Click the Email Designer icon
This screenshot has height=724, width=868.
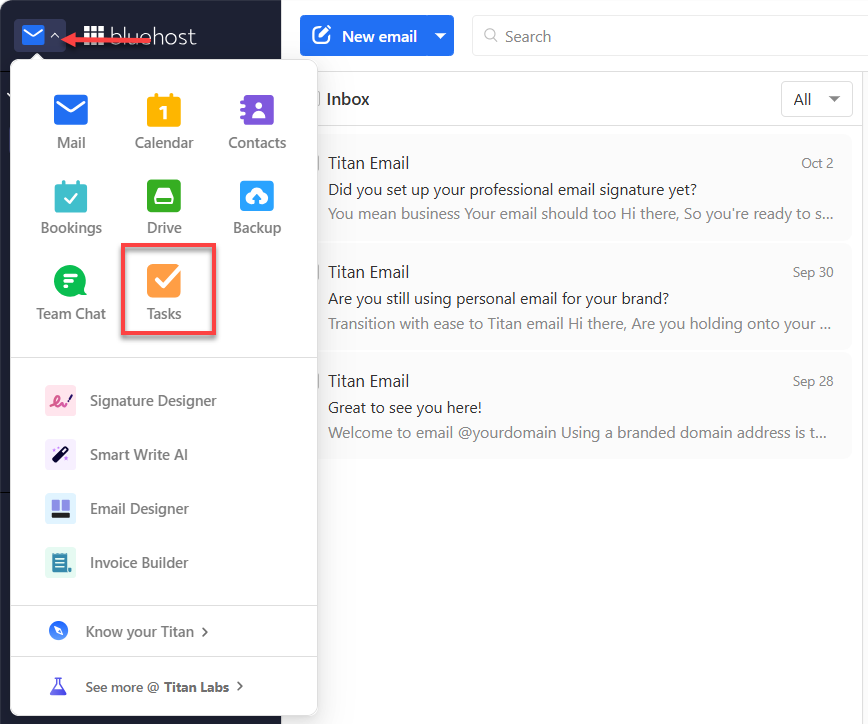(60, 509)
